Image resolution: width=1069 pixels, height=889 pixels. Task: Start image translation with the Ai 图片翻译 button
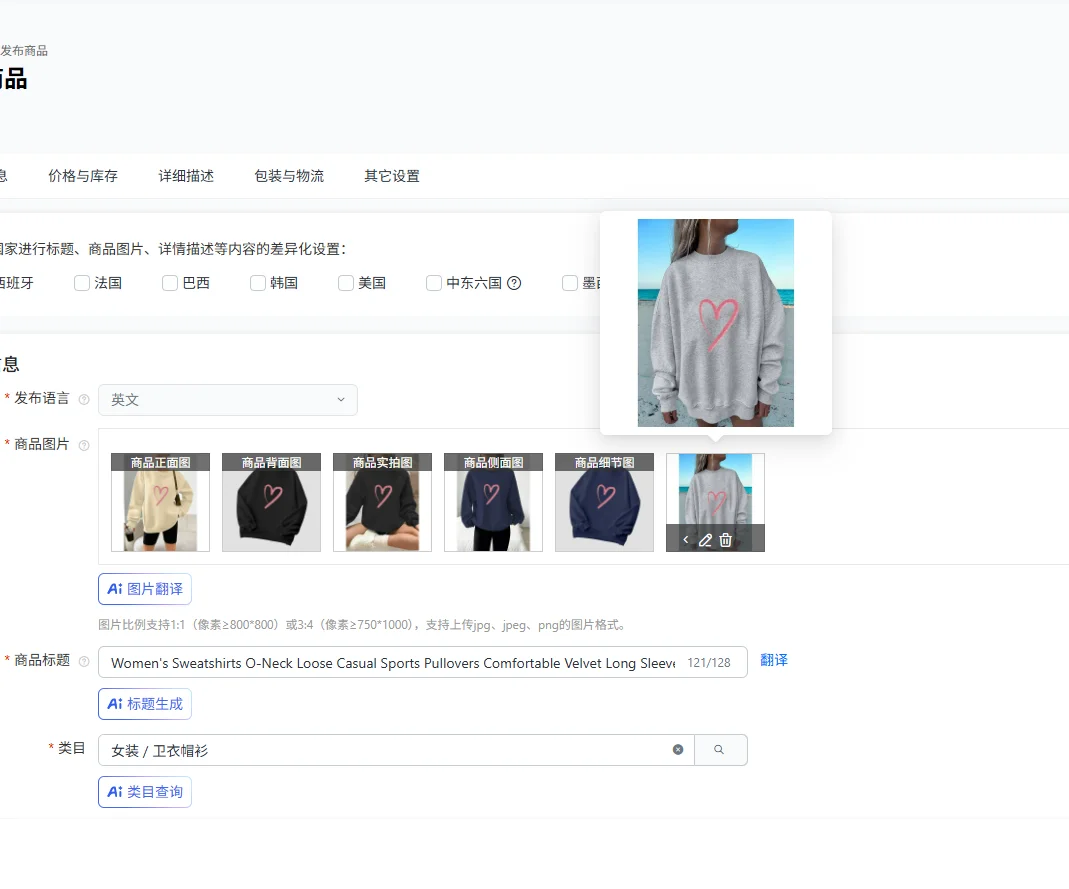click(x=144, y=589)
